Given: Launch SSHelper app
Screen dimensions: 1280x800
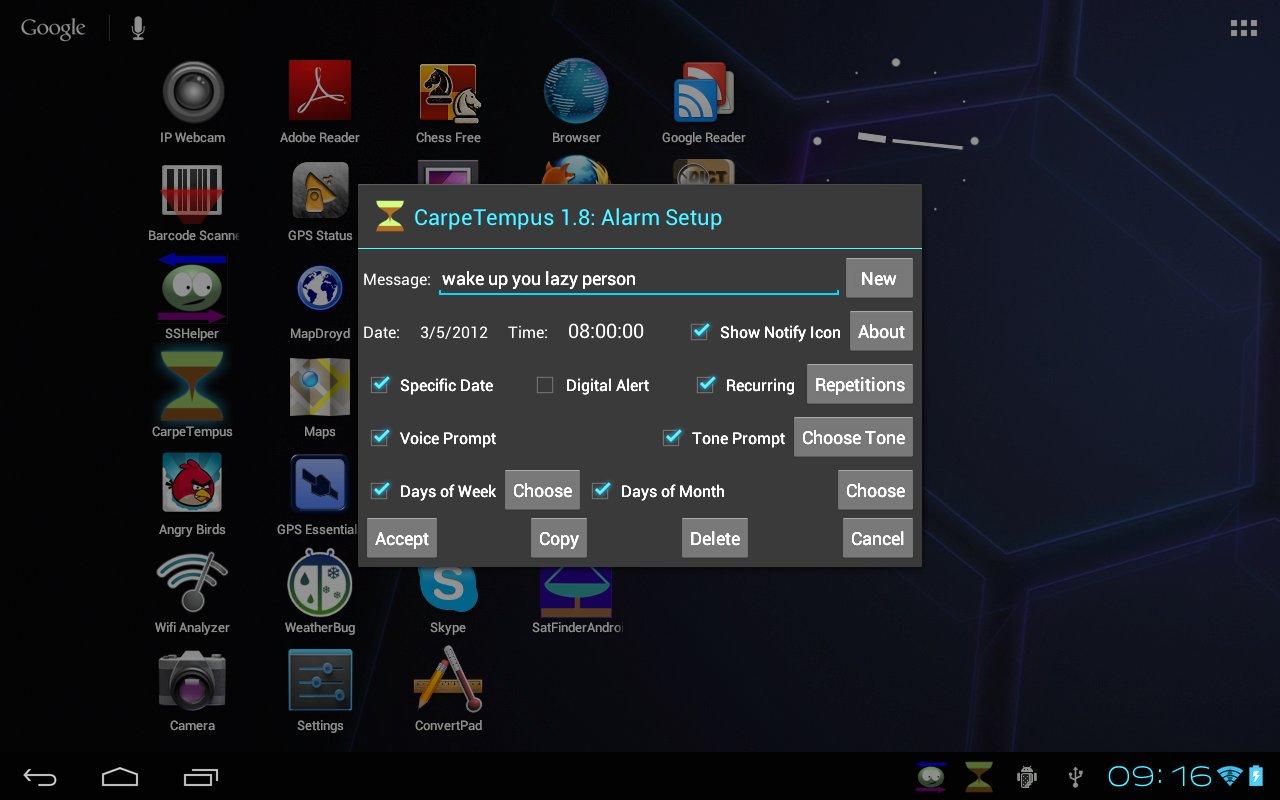Looking at the screenshot, I should [192, 298].
